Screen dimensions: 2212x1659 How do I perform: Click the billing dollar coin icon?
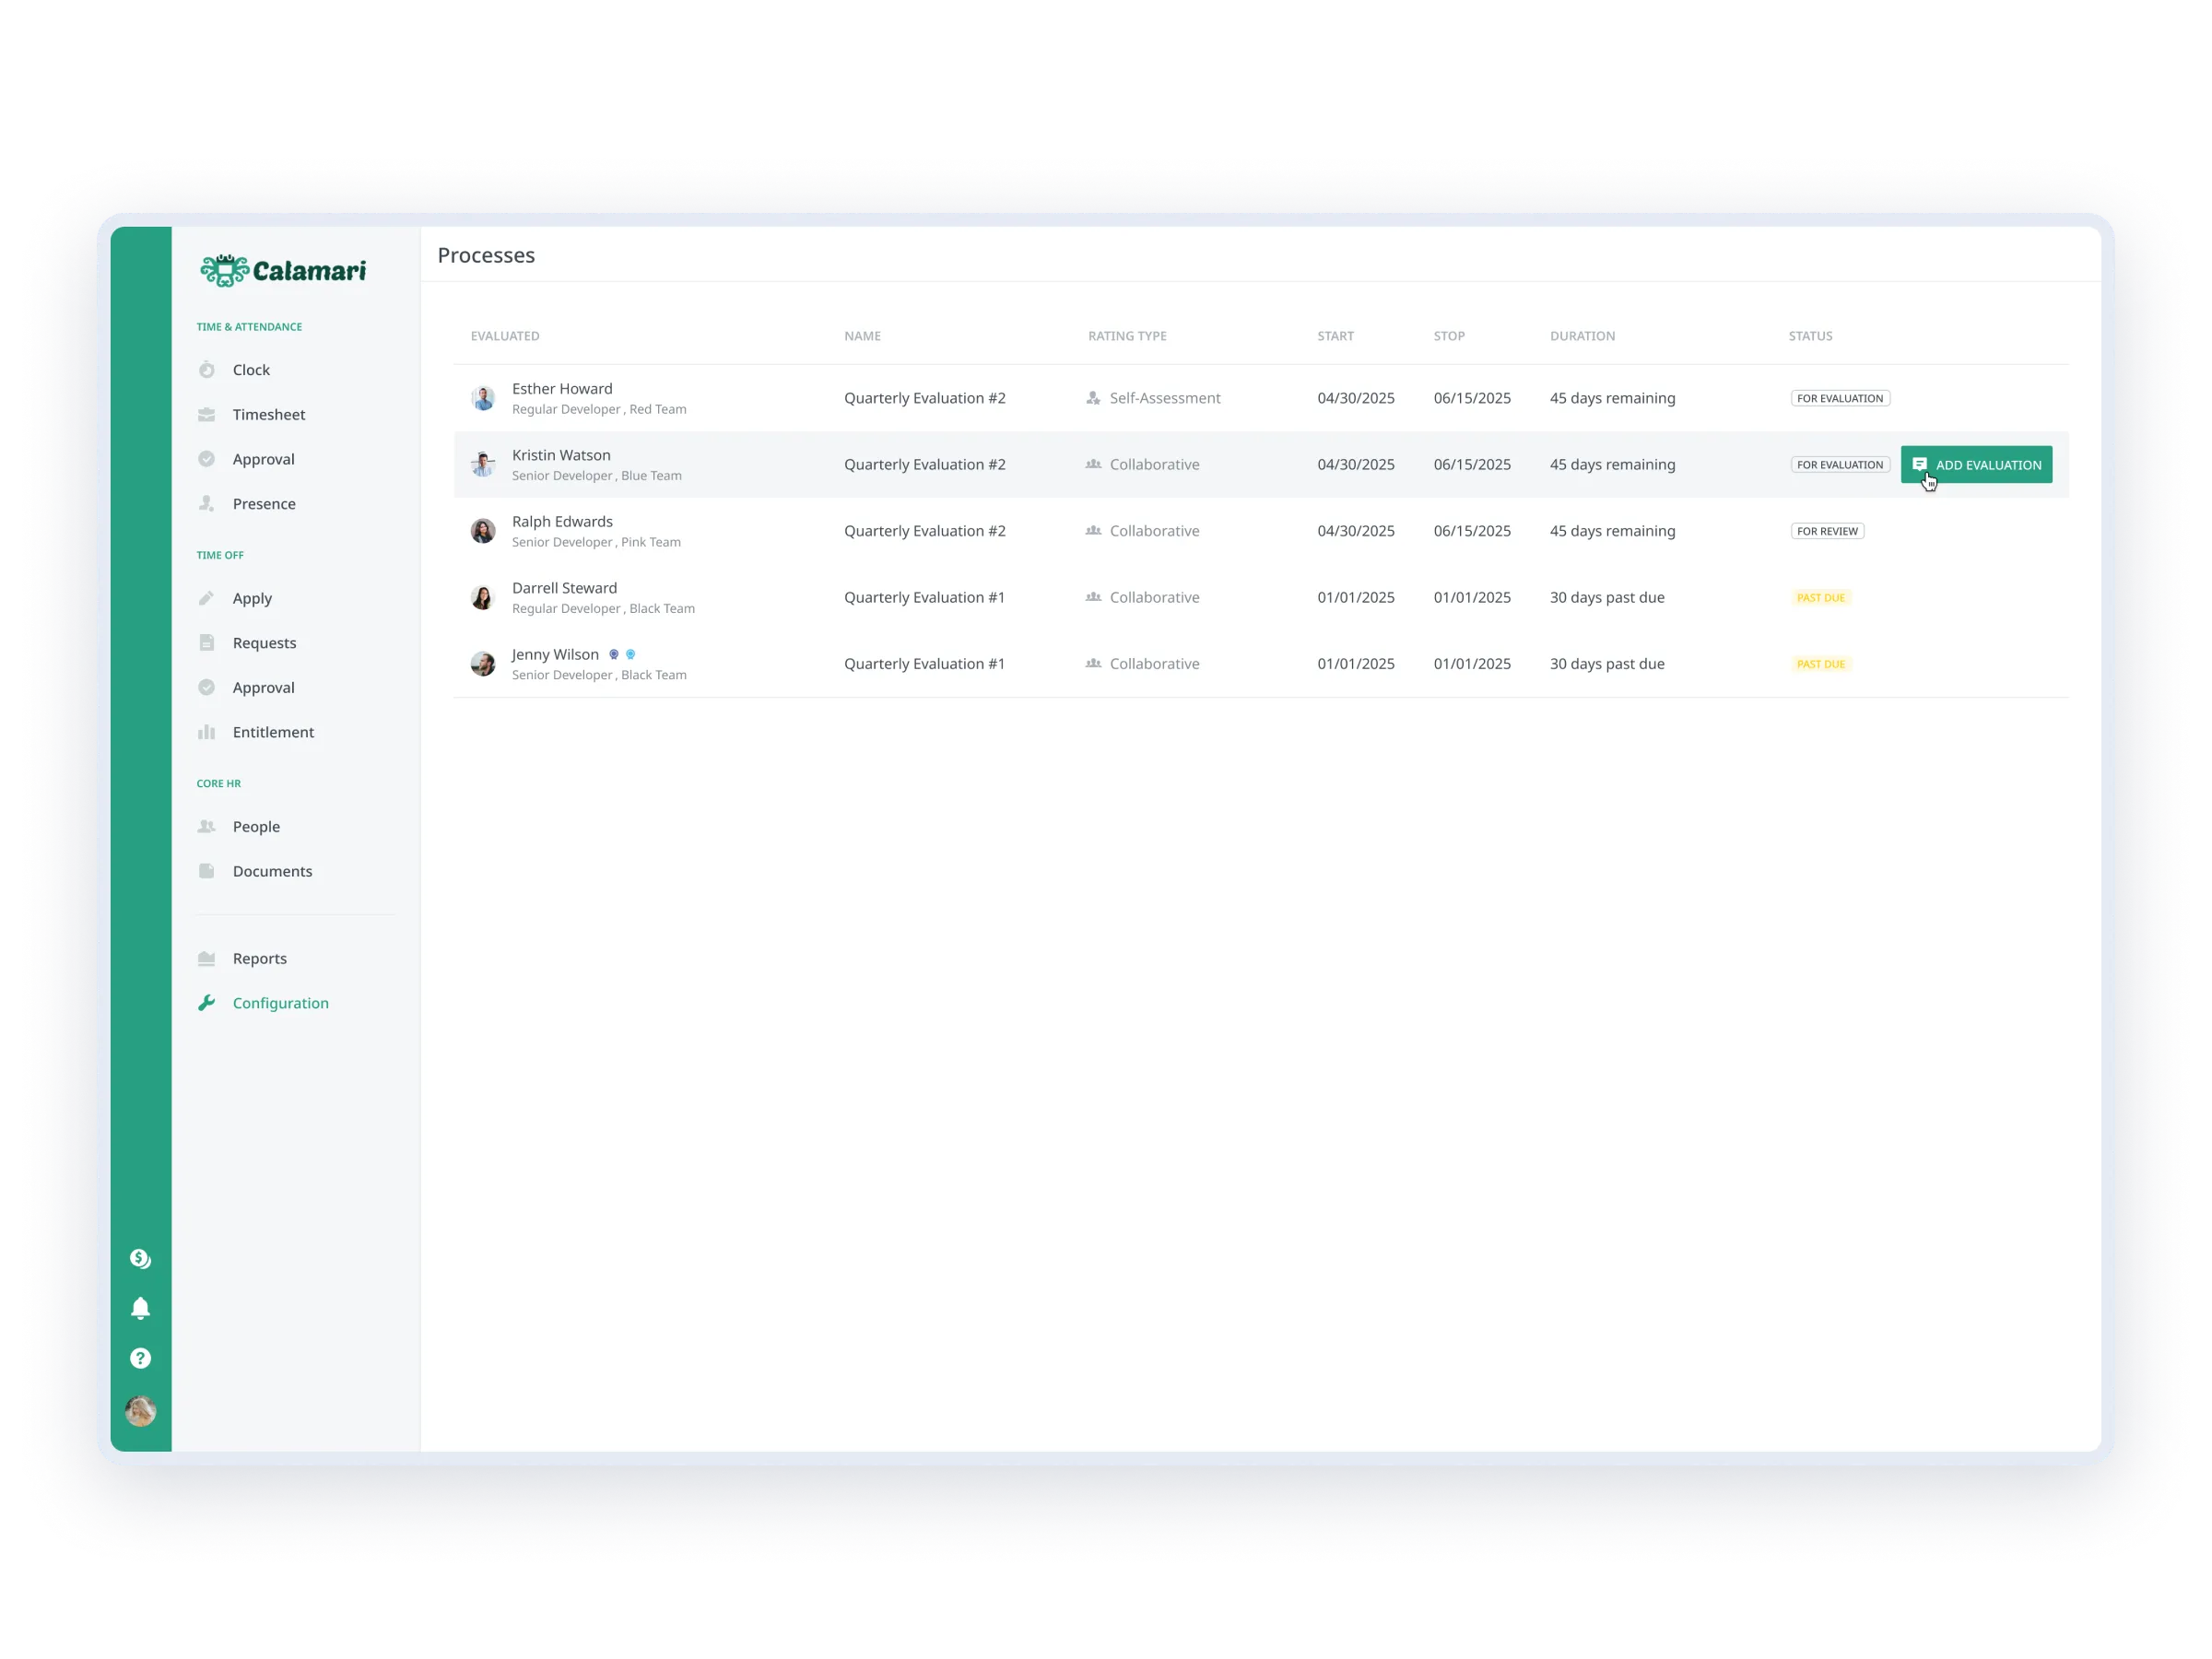coord(141,1259)
